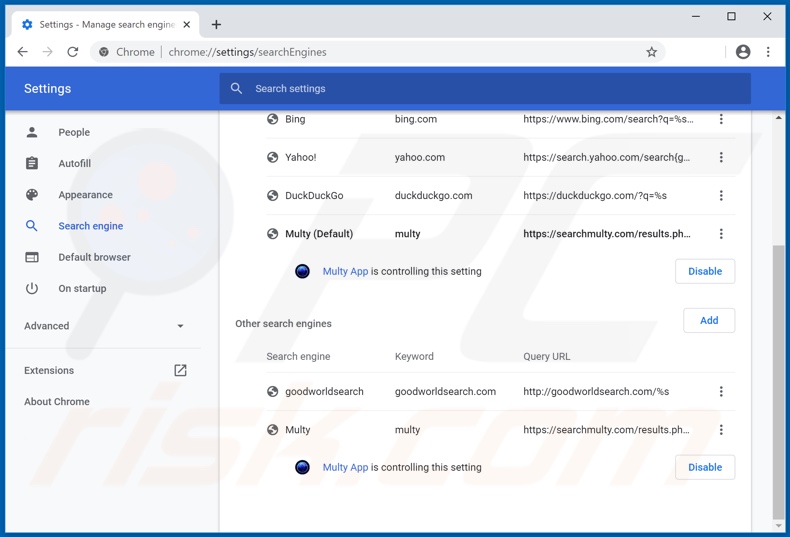Click the site info icon in address bar
Screen dimensions: 790x537
click(104, 52)
